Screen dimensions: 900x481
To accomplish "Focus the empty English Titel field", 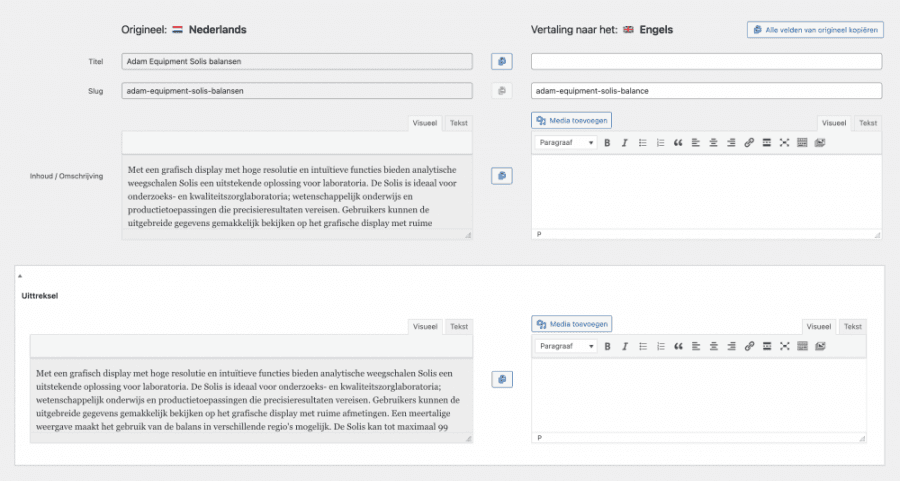I will [x=707, y=61].
